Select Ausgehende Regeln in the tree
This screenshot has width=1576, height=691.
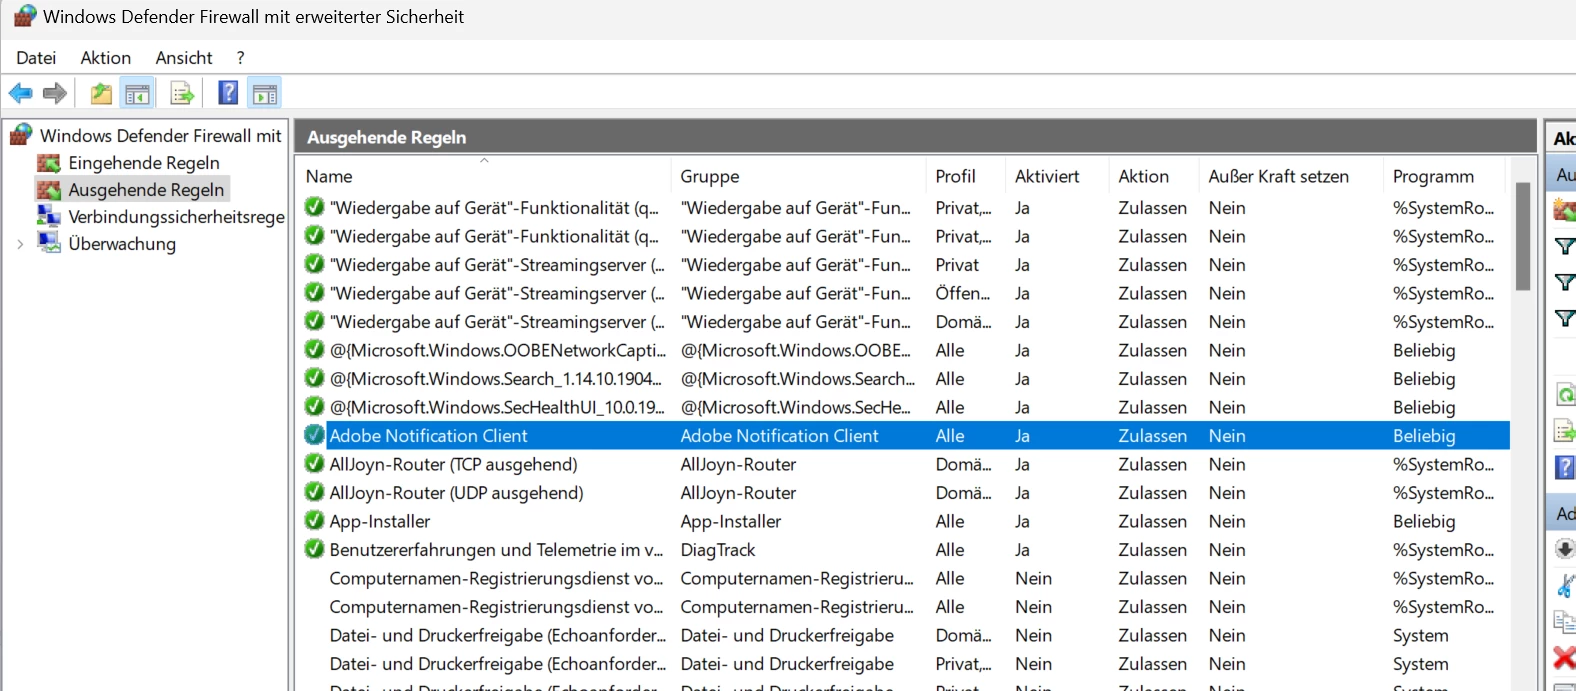tap(146, 190)
